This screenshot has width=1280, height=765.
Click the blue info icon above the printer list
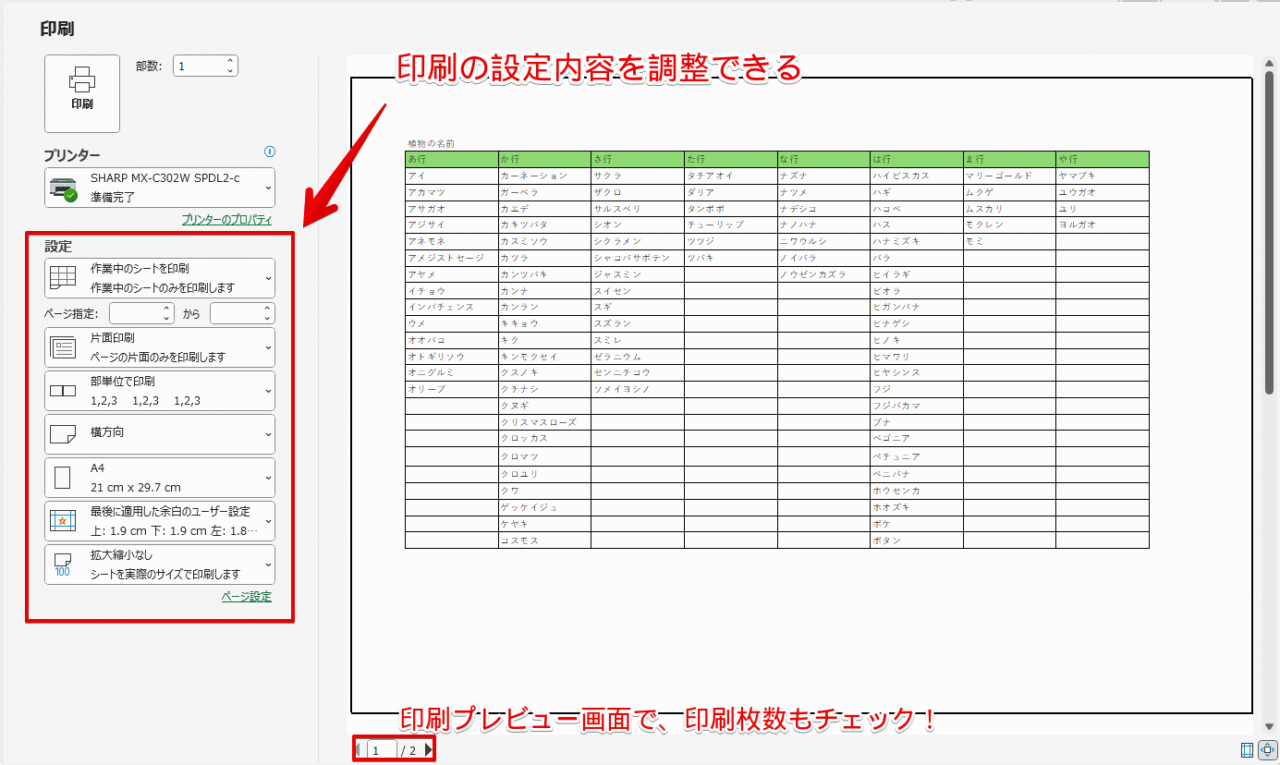269,151
